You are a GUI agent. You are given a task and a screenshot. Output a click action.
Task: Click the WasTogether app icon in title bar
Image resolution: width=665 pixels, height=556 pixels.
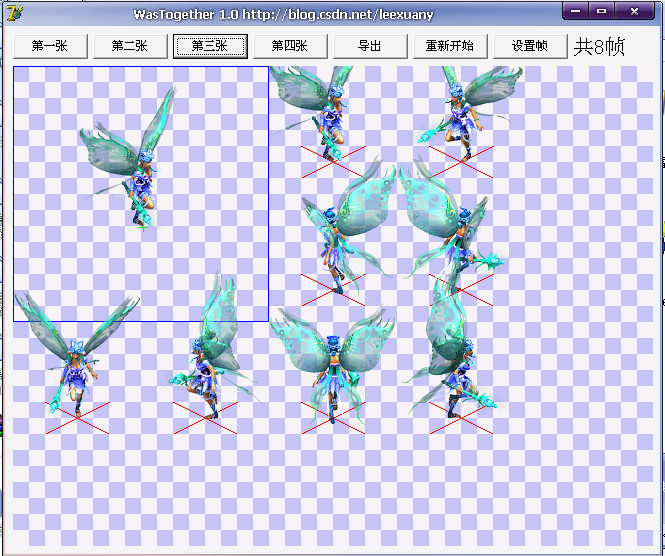pyautogui.click(x=14, y=14)
